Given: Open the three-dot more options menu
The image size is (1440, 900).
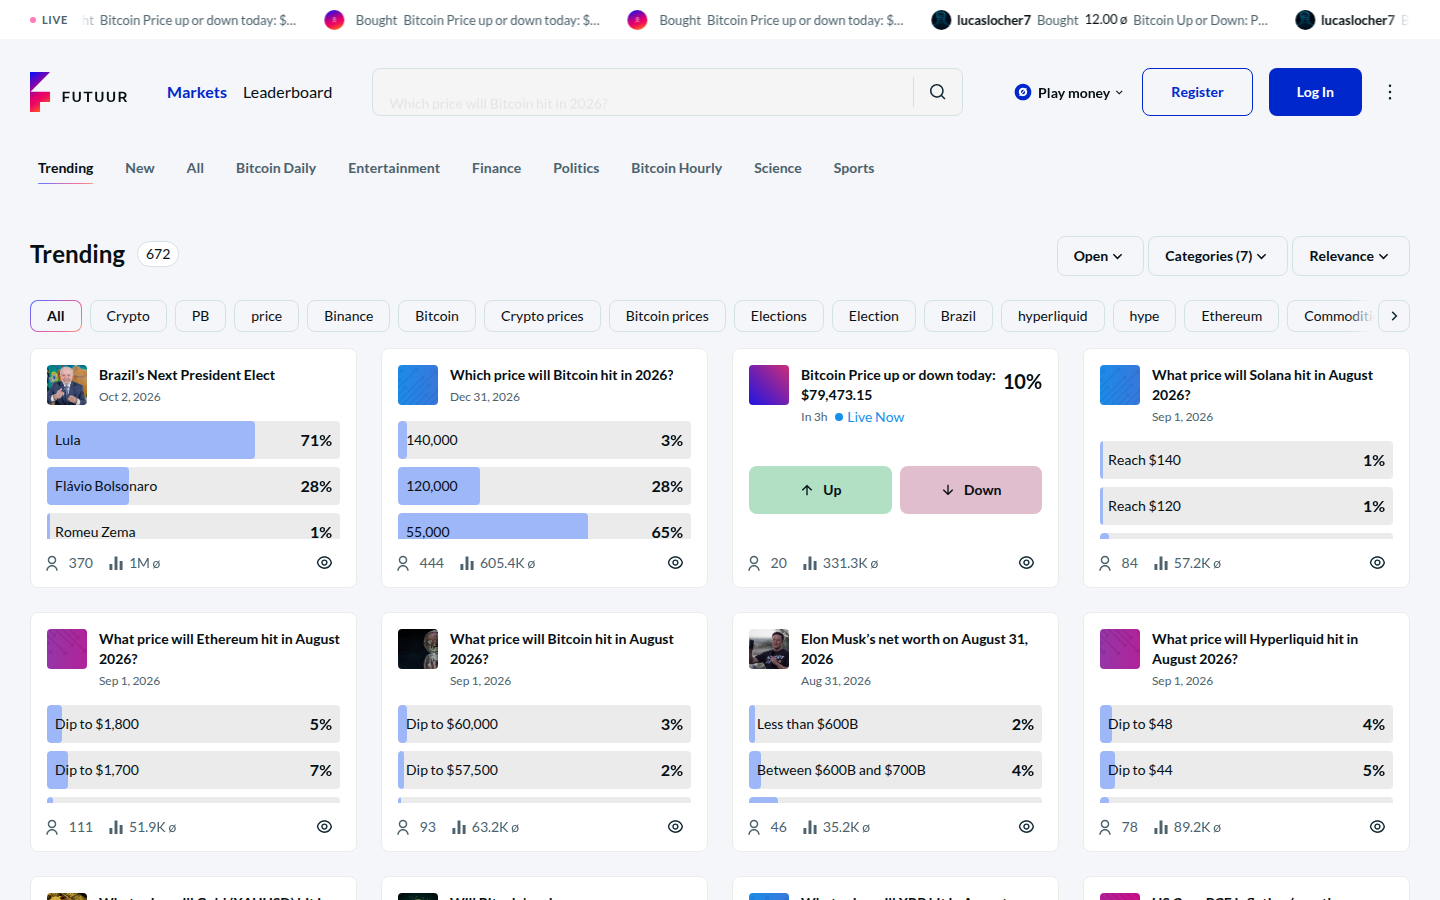Looking at the screenshot, I should (1390, 92).
